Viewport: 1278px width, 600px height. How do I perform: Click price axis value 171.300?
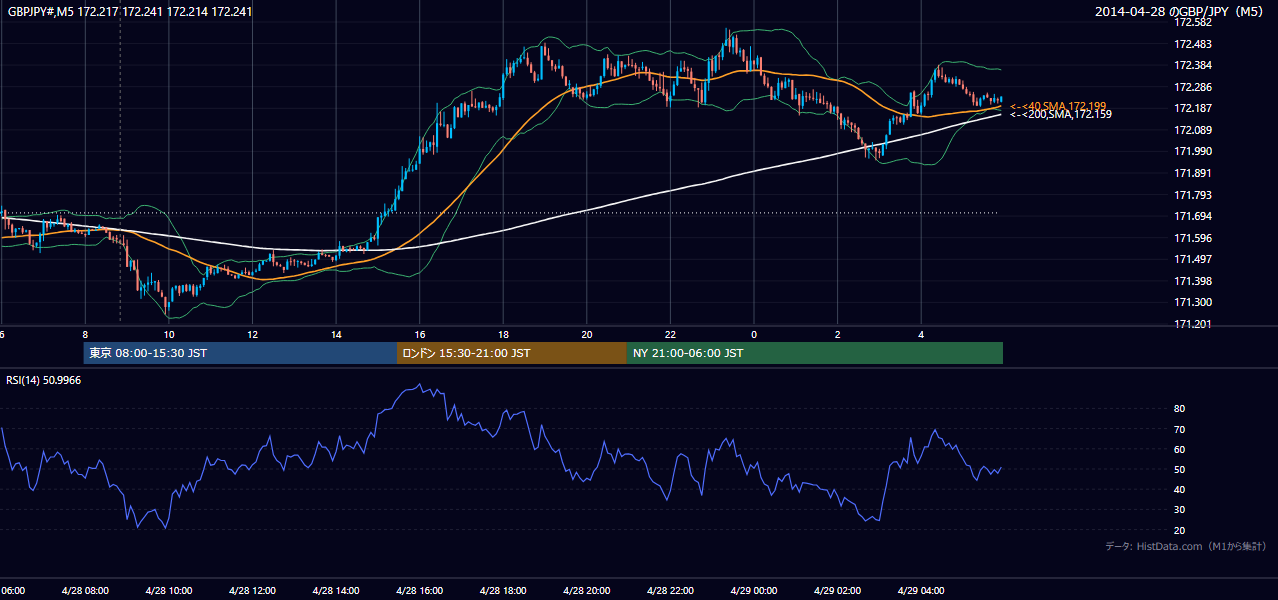coord(1193,302)
